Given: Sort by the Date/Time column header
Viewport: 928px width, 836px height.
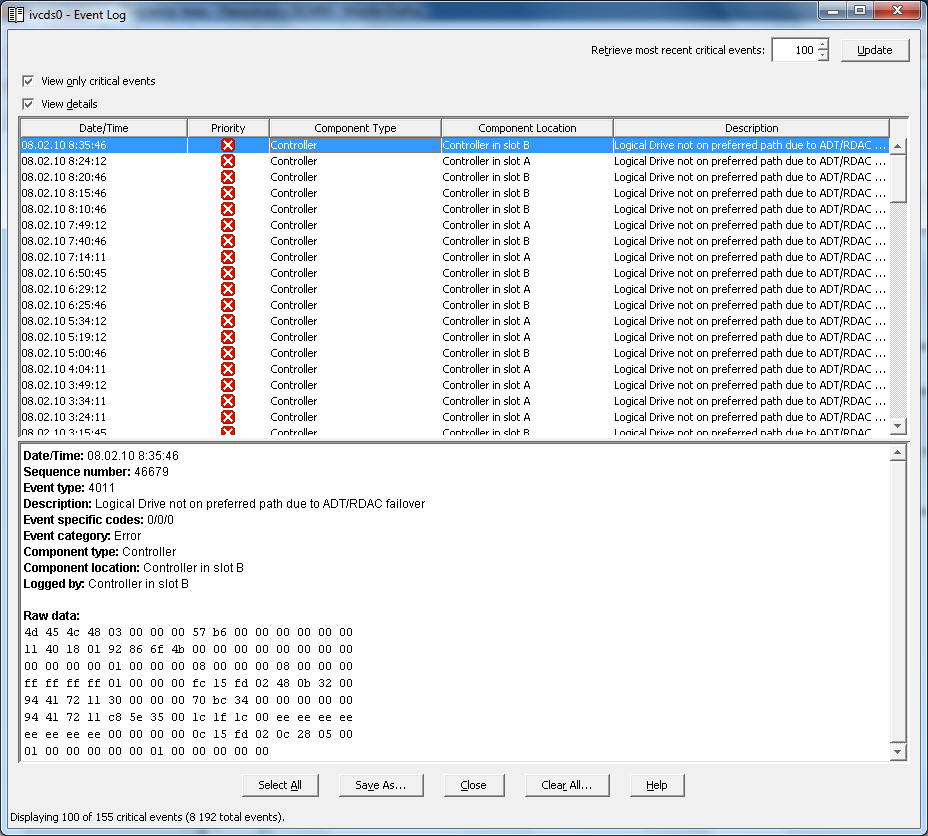Looking at the screenshot, I should point(104,128).
